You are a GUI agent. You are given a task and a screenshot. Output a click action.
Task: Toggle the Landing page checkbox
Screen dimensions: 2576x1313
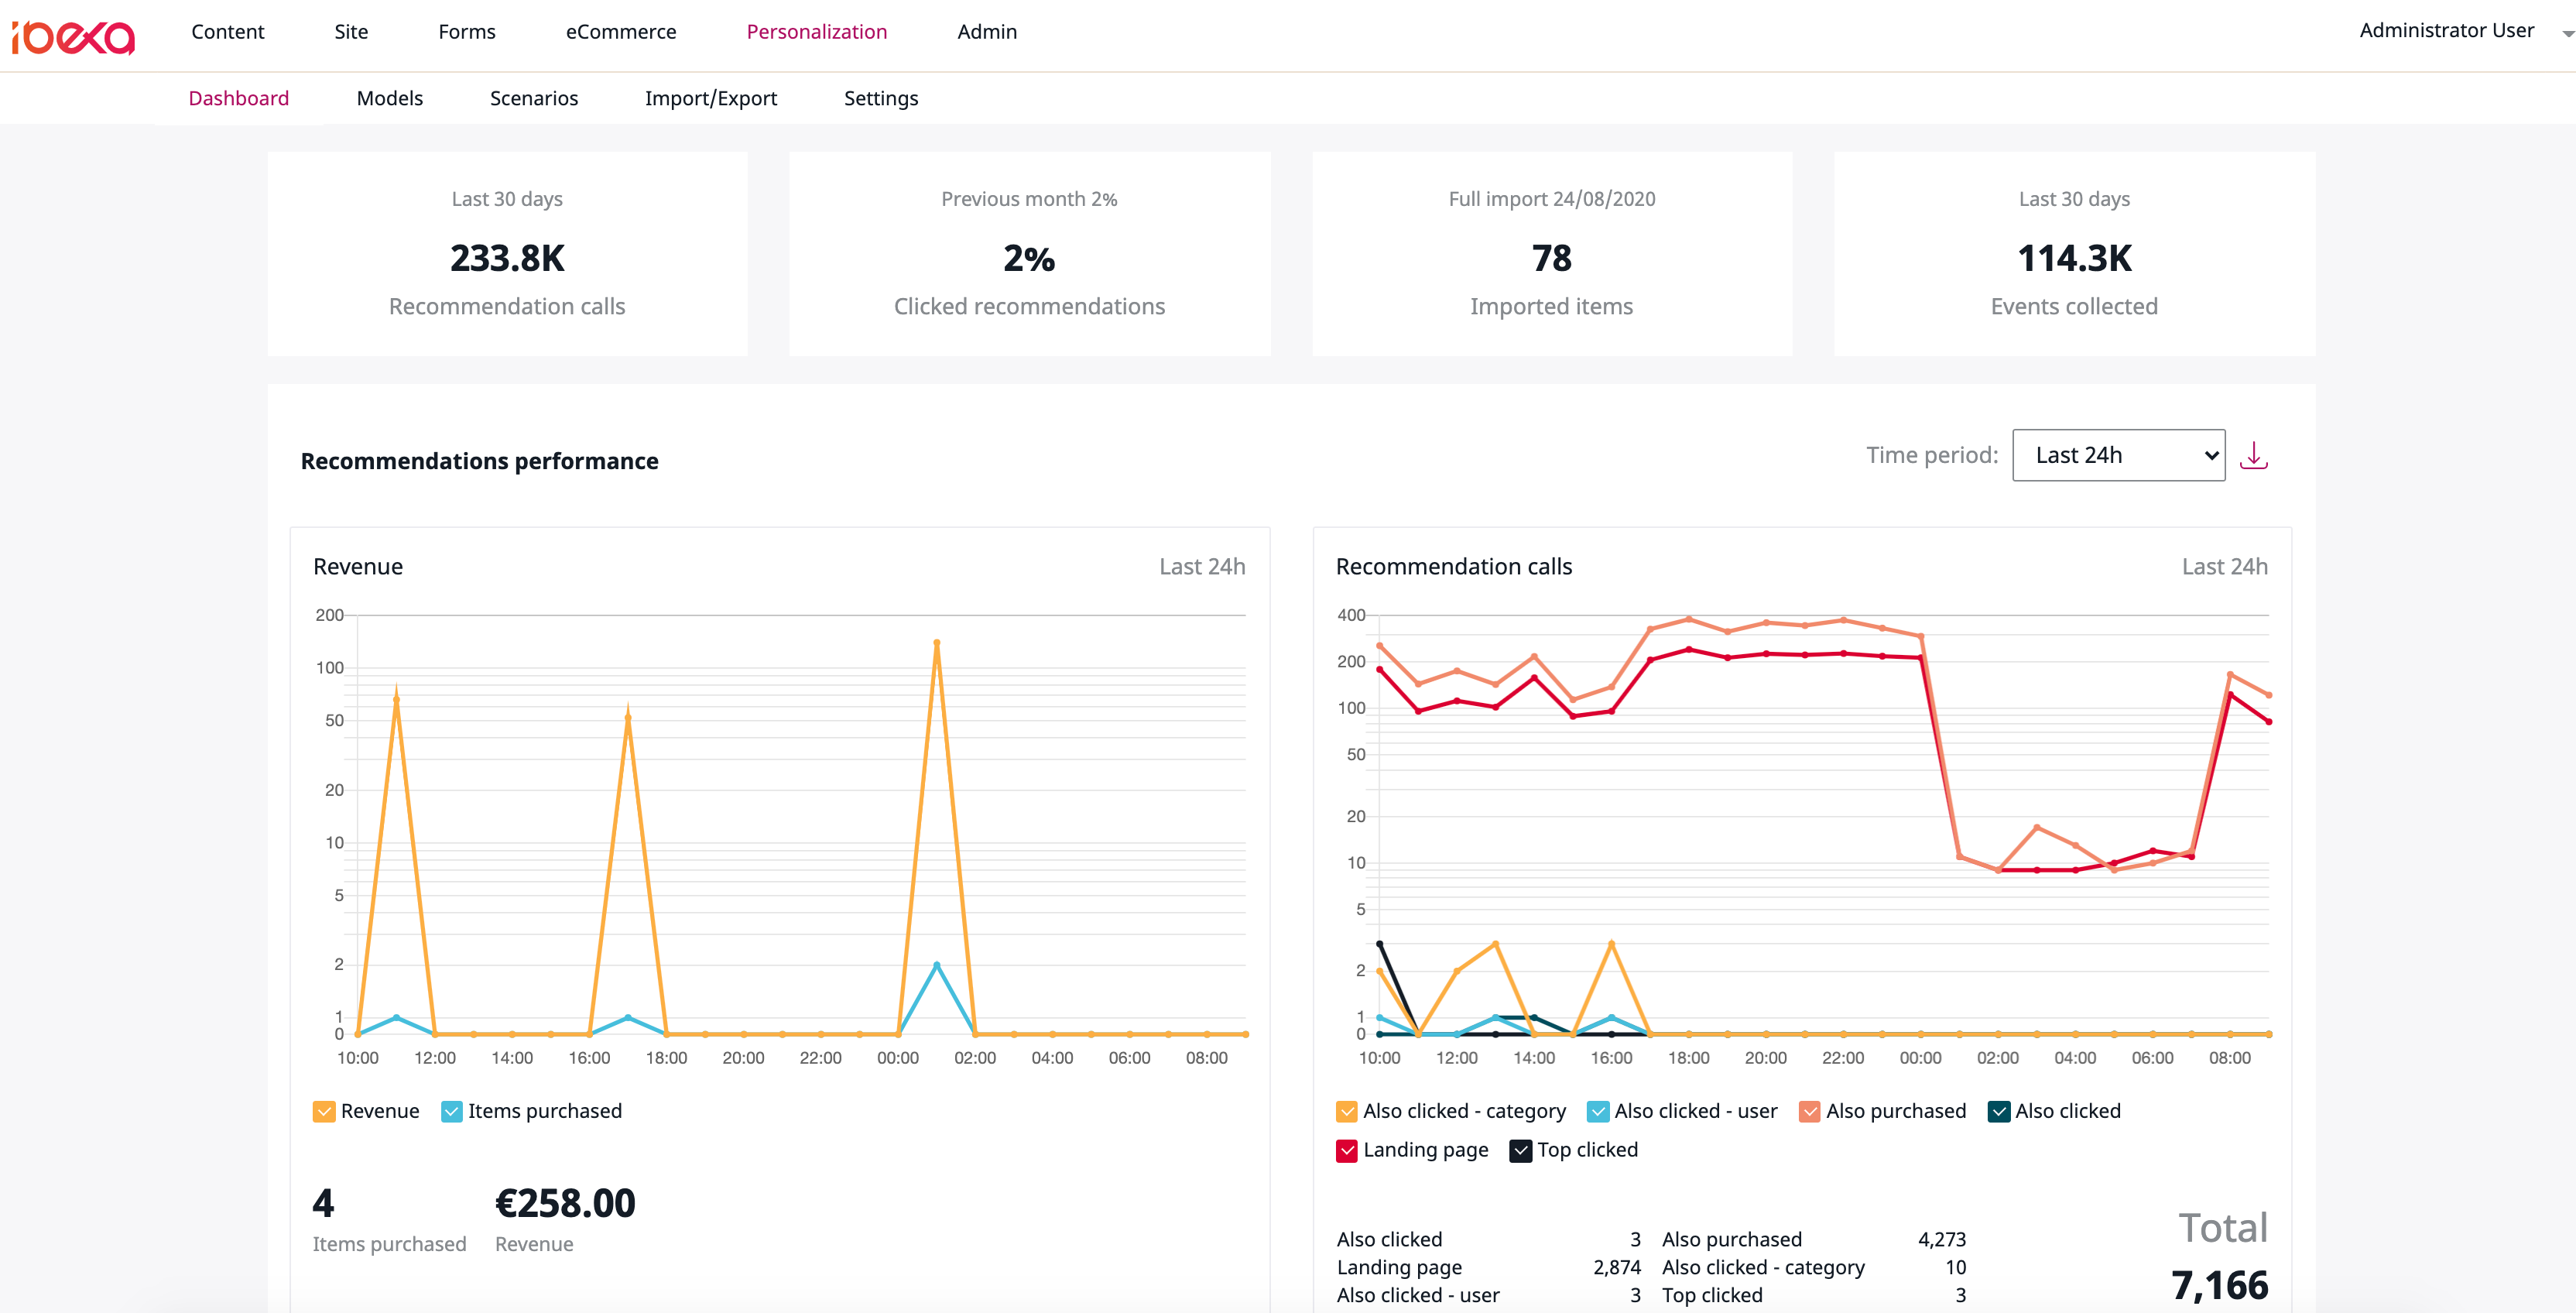point(1345,1150)
